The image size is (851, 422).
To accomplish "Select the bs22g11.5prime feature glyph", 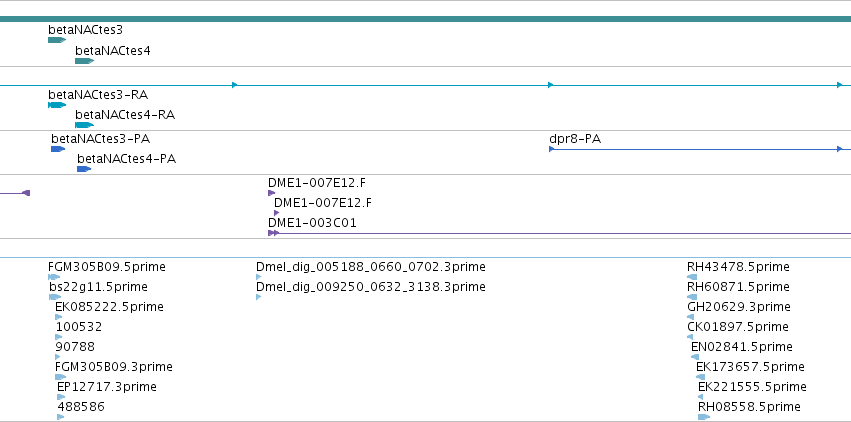I will 55,297.
